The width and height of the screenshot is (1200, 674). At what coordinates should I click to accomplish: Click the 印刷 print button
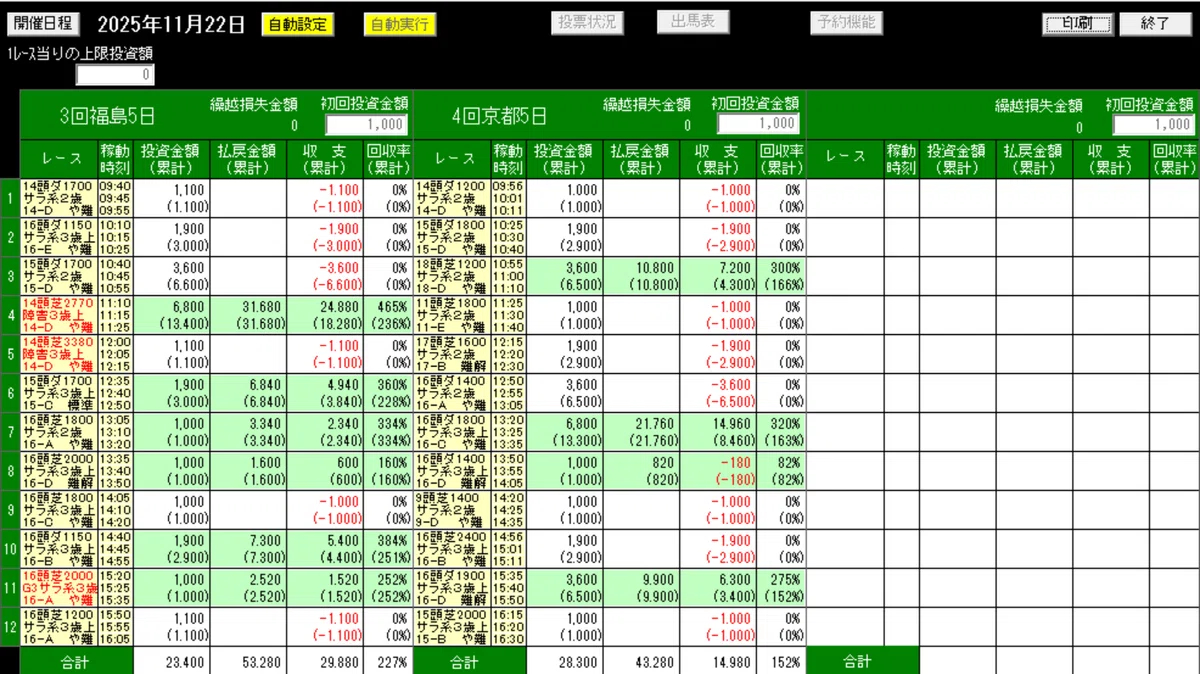click(x=1077, y=21)
